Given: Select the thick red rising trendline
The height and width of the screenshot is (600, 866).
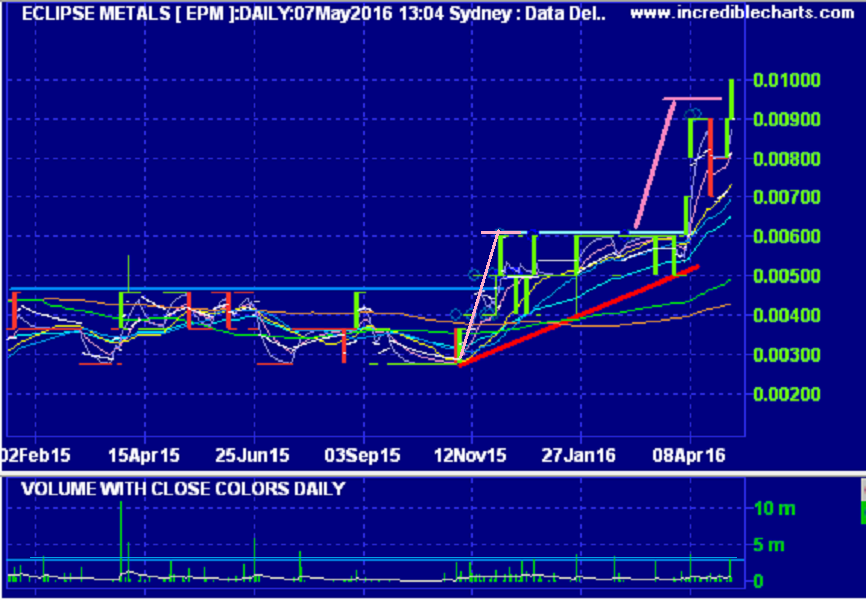Looking at the screenshot, I should [x=579, y=315].
